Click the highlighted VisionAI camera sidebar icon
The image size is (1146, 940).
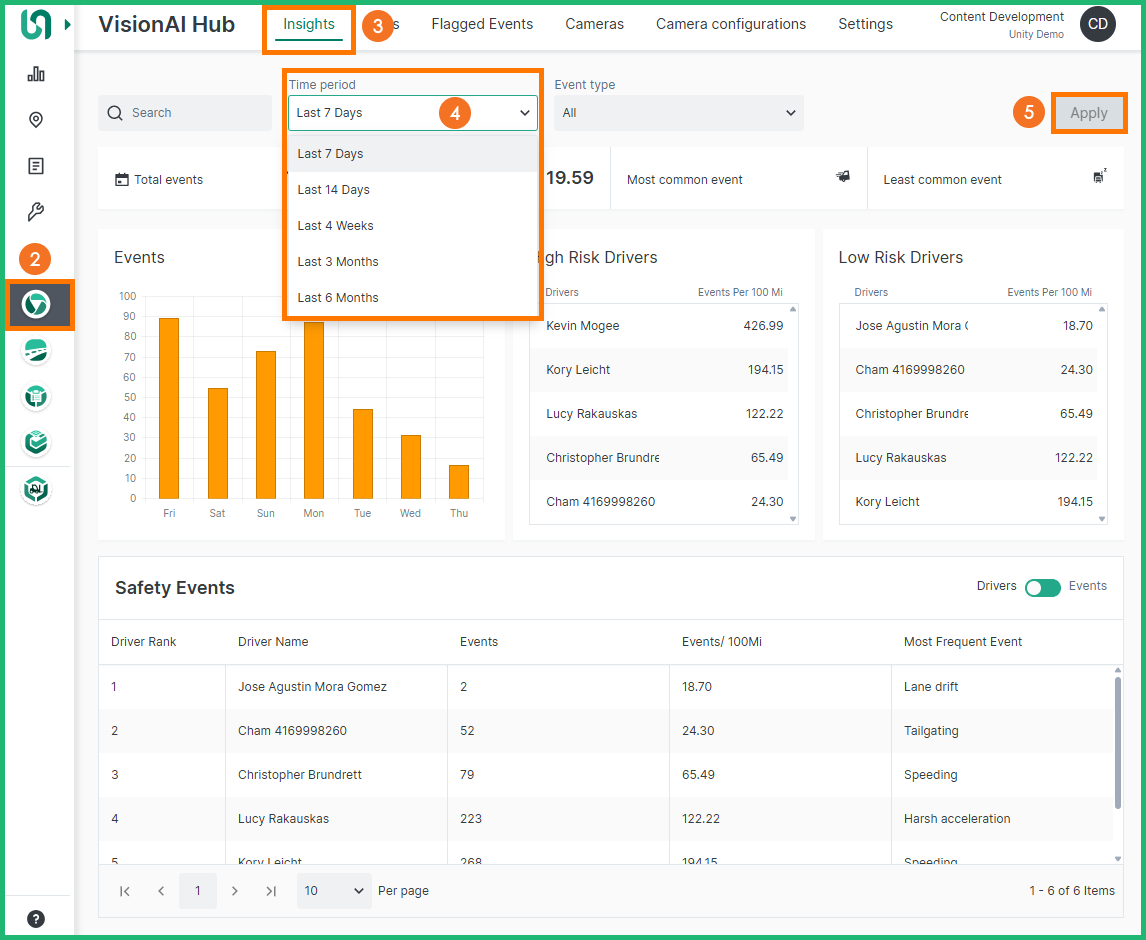pyautogui.click(x=37, y=304)
